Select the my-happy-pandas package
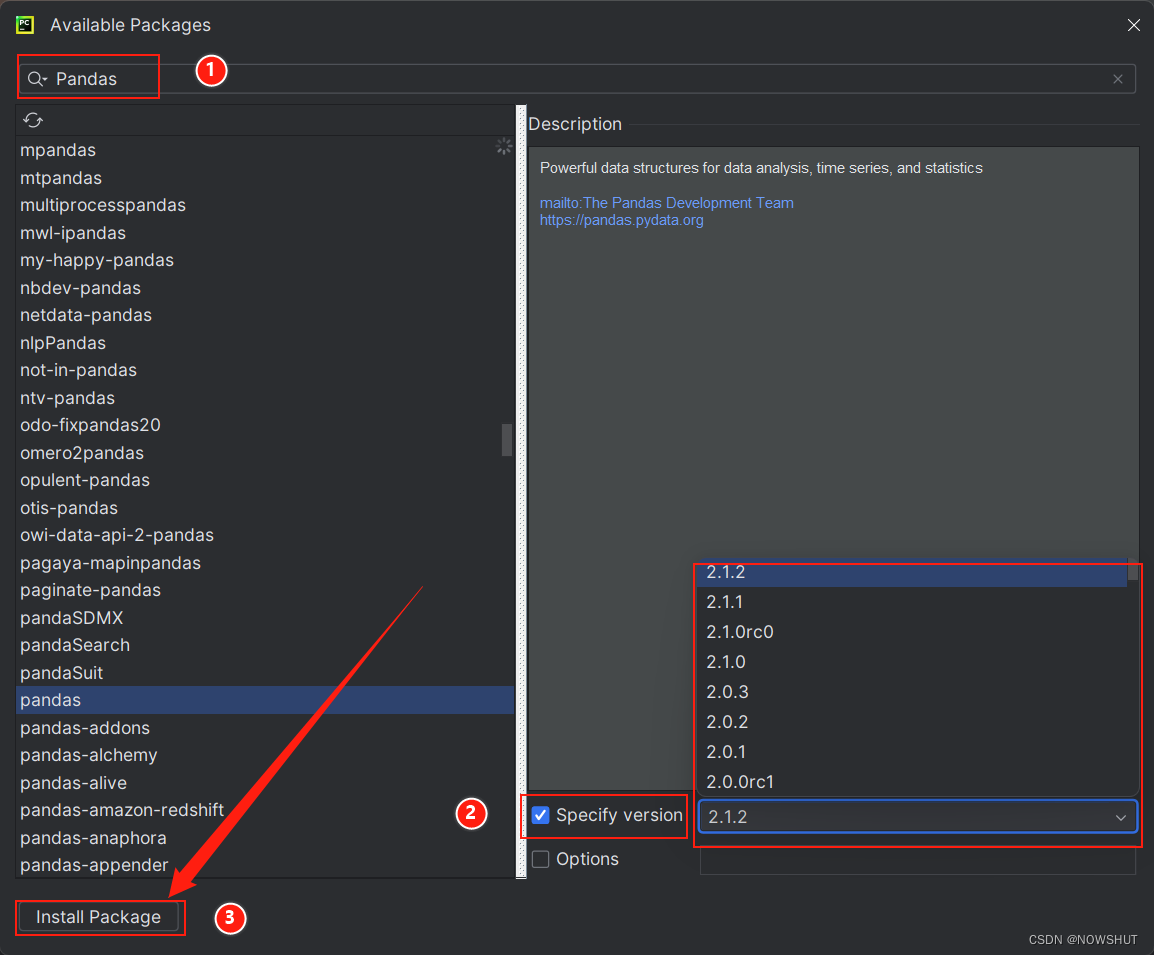Screen dimensions: 1154x955 (x=265, y=260)
